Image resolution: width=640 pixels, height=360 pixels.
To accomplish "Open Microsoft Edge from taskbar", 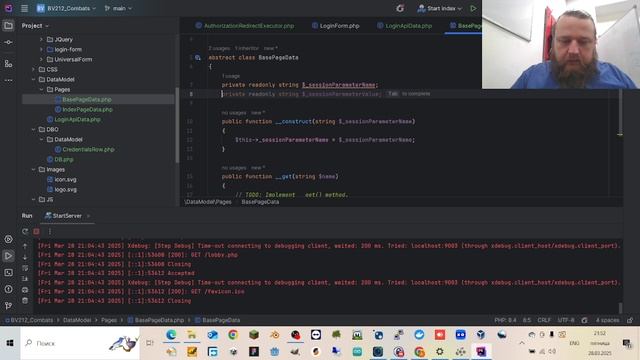I will click(x=171, y=335).
